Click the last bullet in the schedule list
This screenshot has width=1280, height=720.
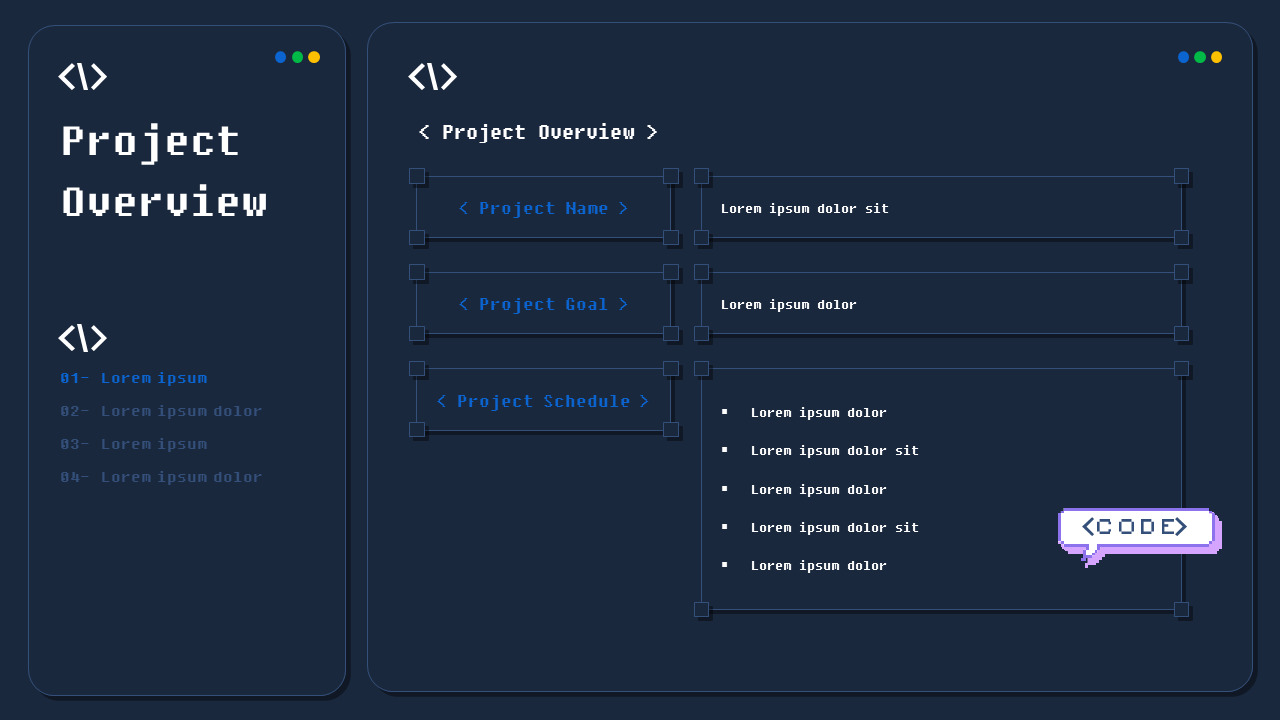(724, 565)
